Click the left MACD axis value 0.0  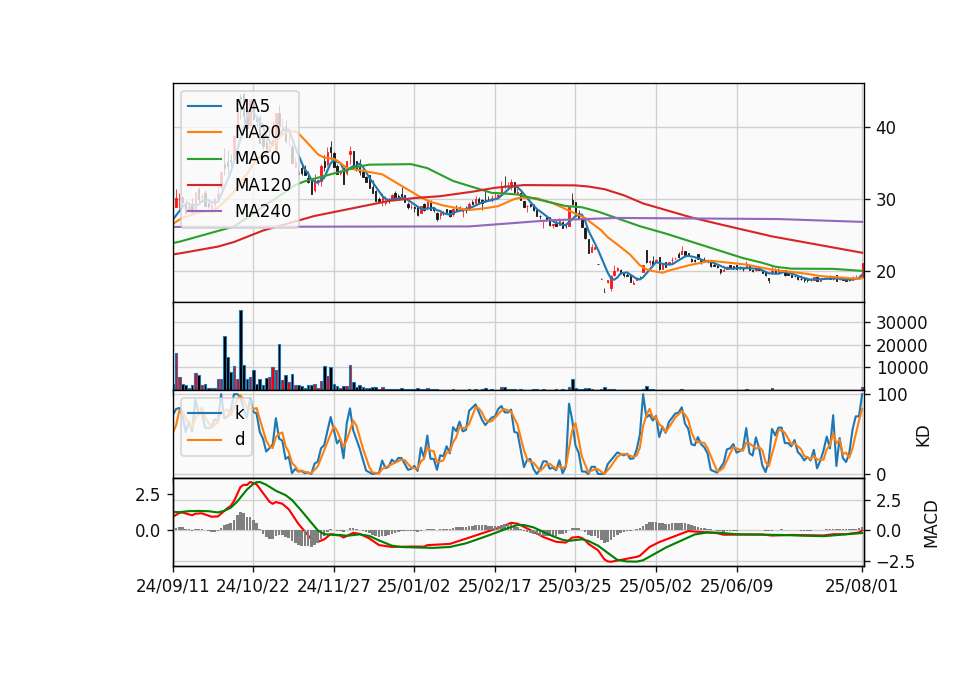pos(148,531)
